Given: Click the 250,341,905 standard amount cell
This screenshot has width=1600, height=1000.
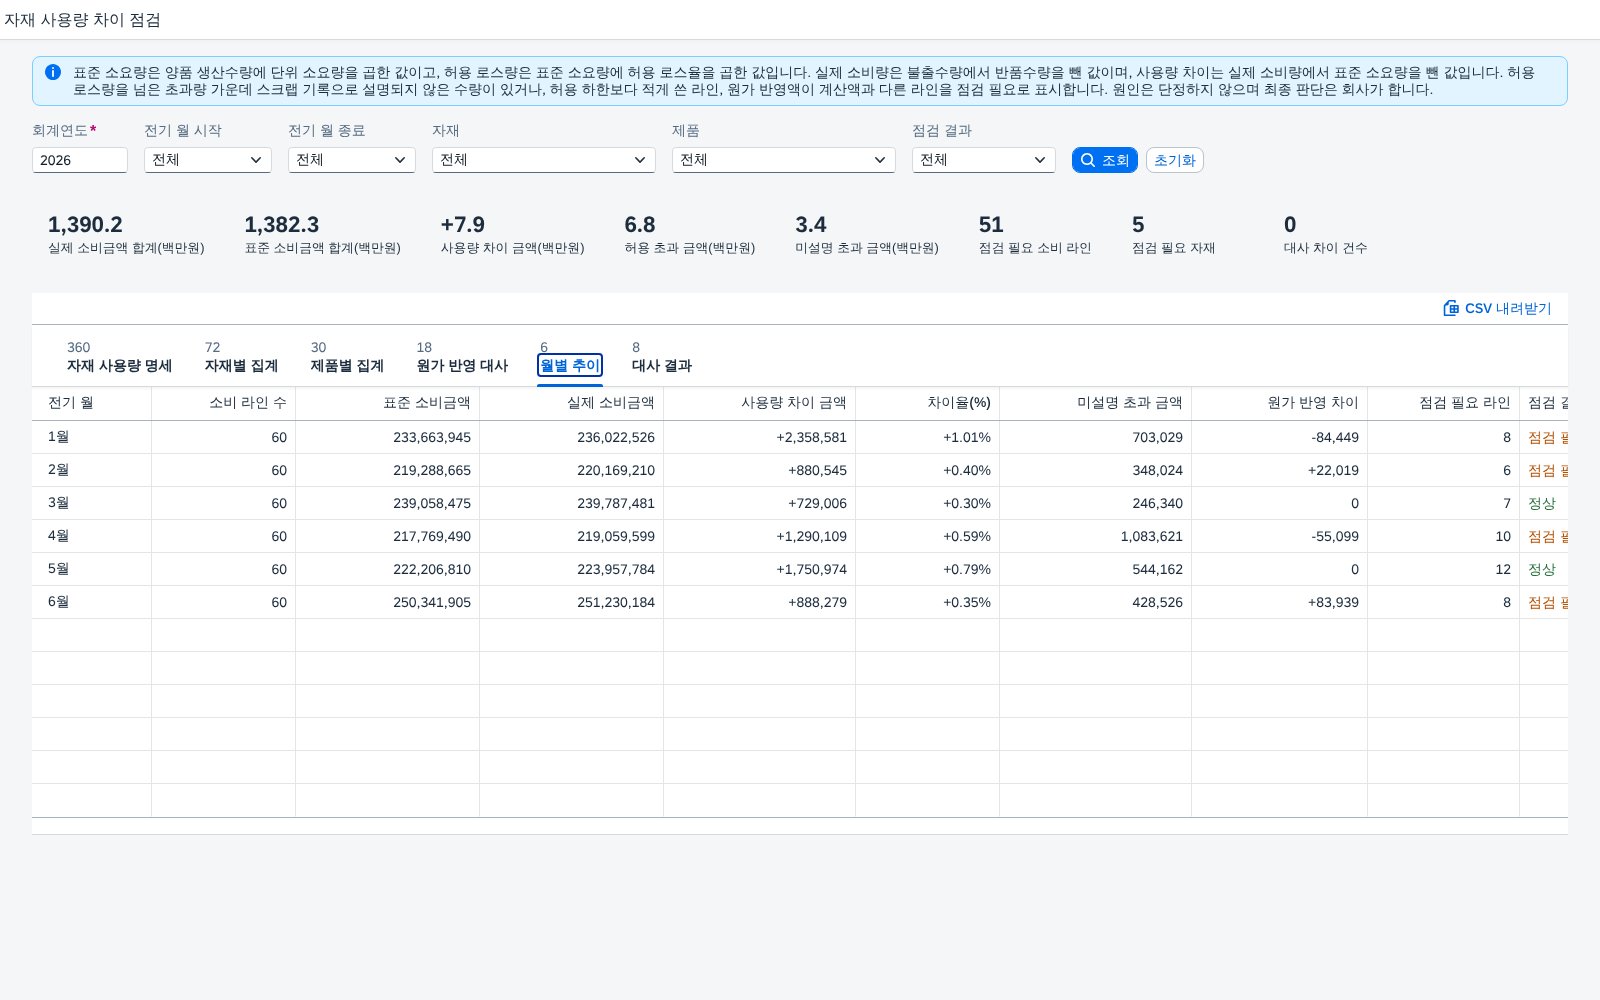Looking at the screenshot, I should 387,602.
